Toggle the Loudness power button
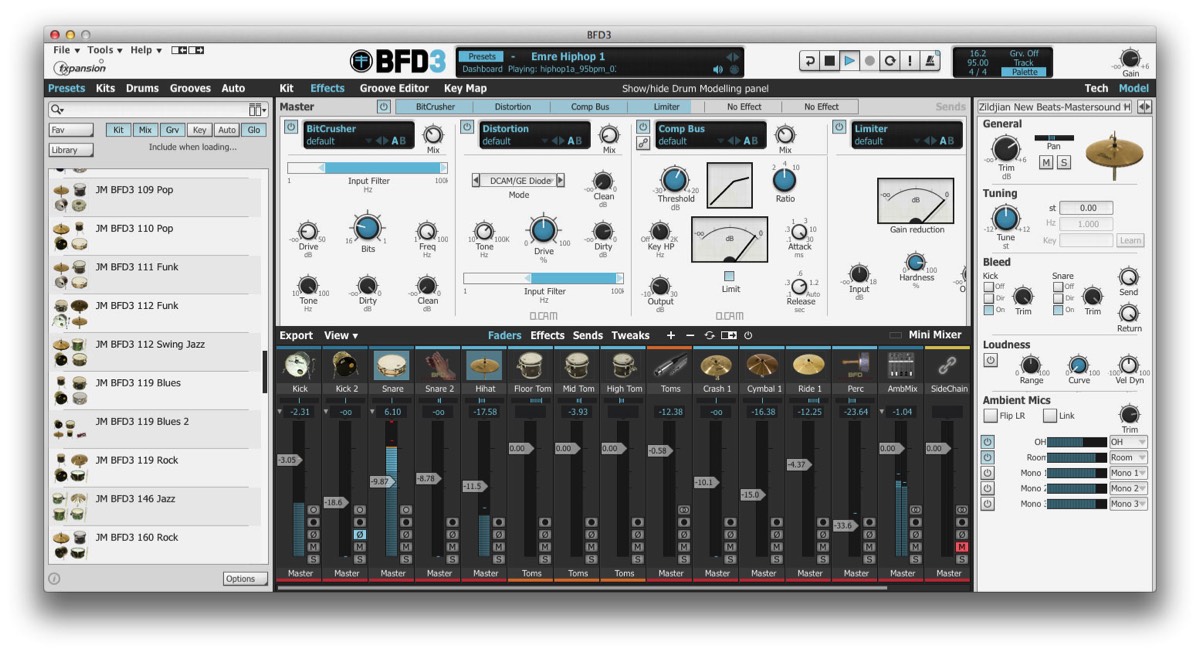The width and height of the screenshot is (1200, 652). (x=990, y=361)
